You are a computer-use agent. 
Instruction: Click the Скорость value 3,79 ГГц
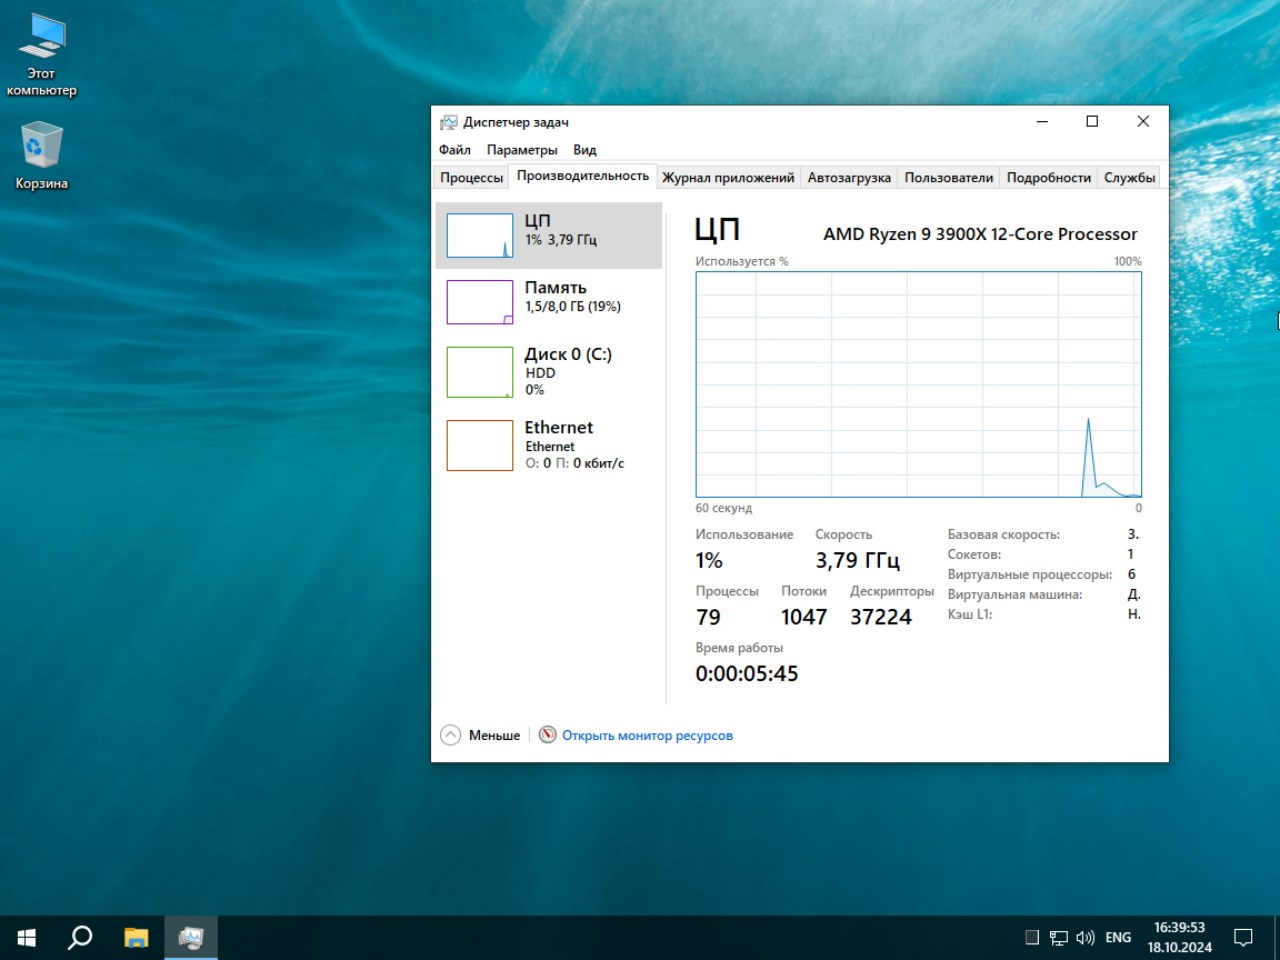[x=857, y=561]
